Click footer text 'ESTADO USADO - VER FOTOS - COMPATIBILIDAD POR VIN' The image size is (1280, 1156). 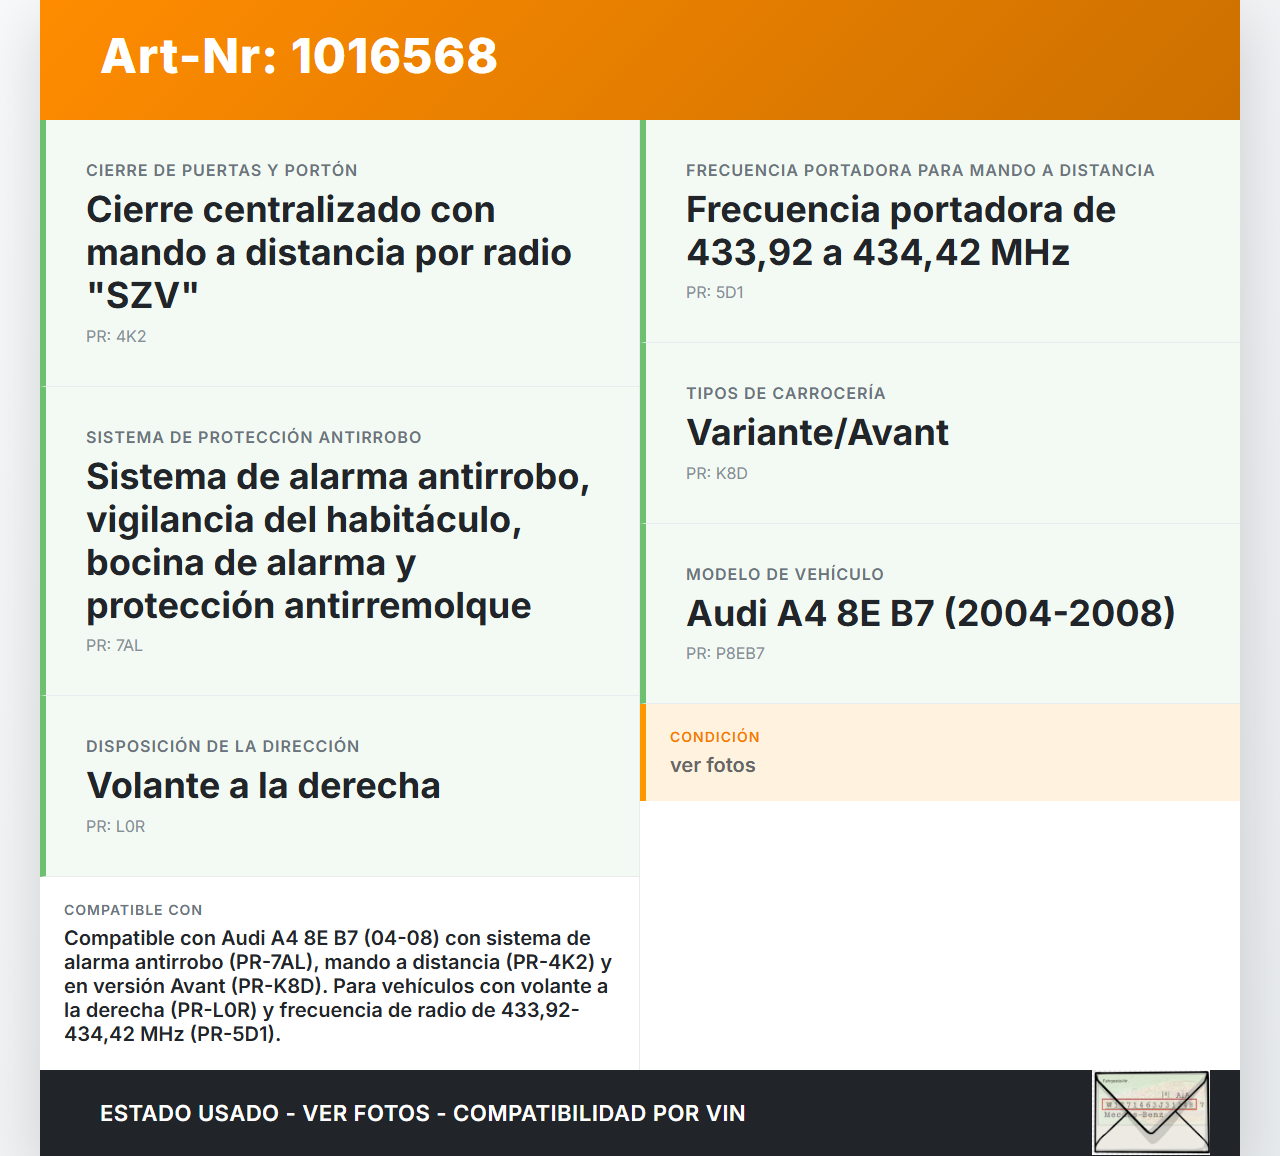423,1113
